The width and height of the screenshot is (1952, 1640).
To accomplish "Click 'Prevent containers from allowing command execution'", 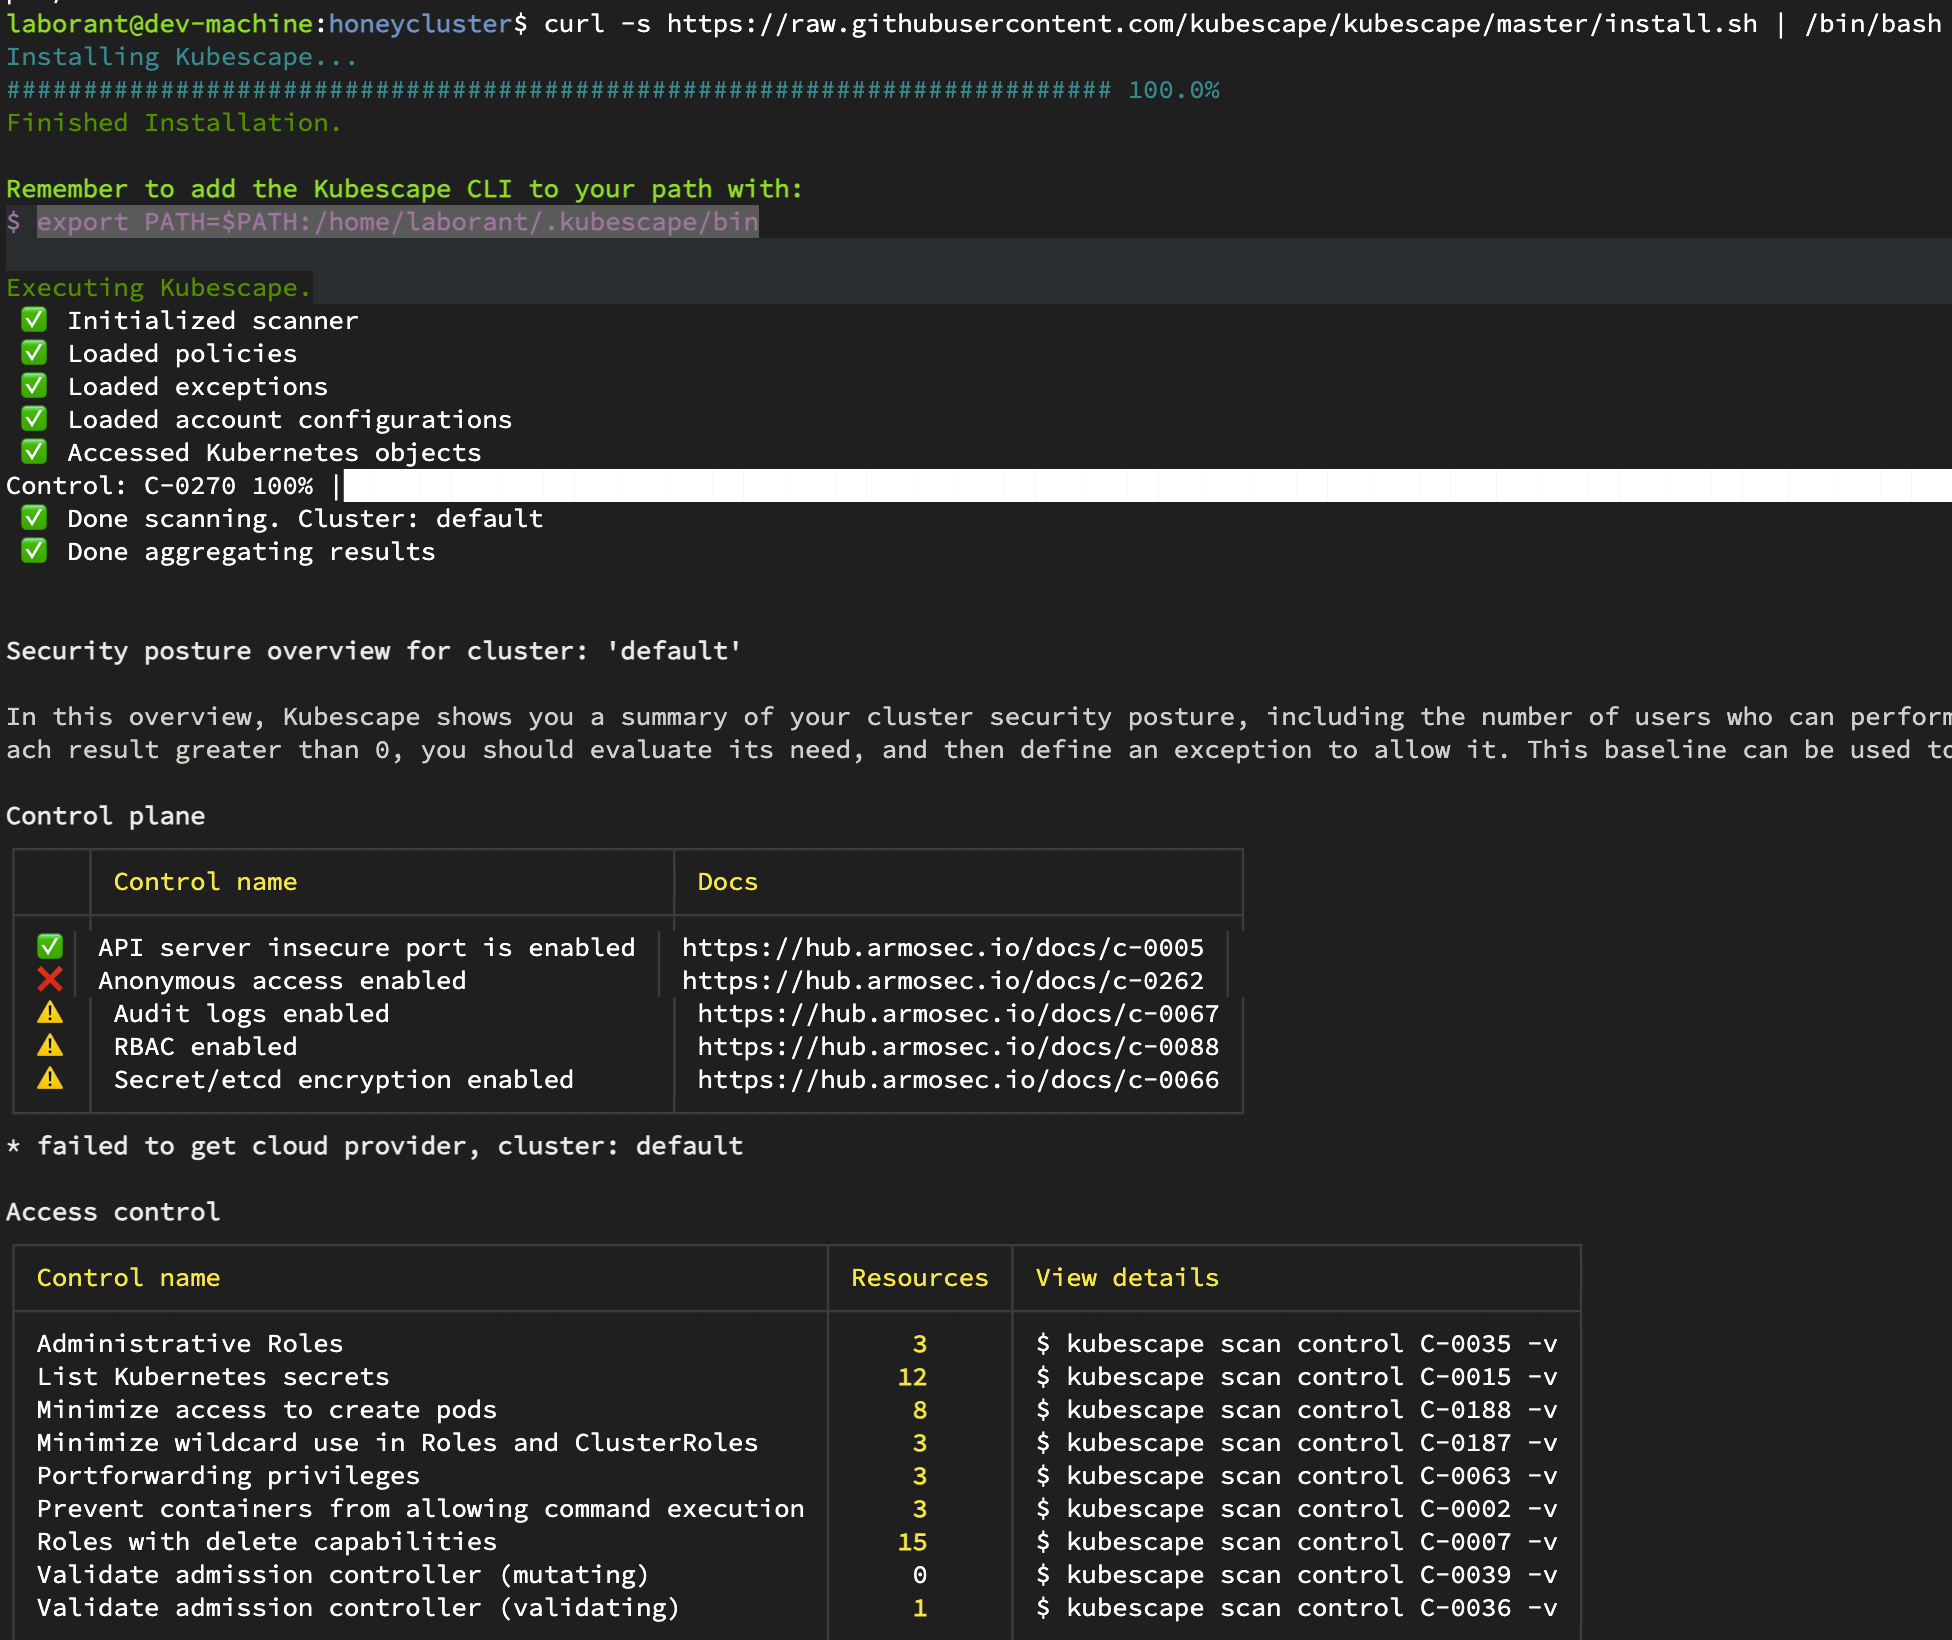I will [420, 1508].
